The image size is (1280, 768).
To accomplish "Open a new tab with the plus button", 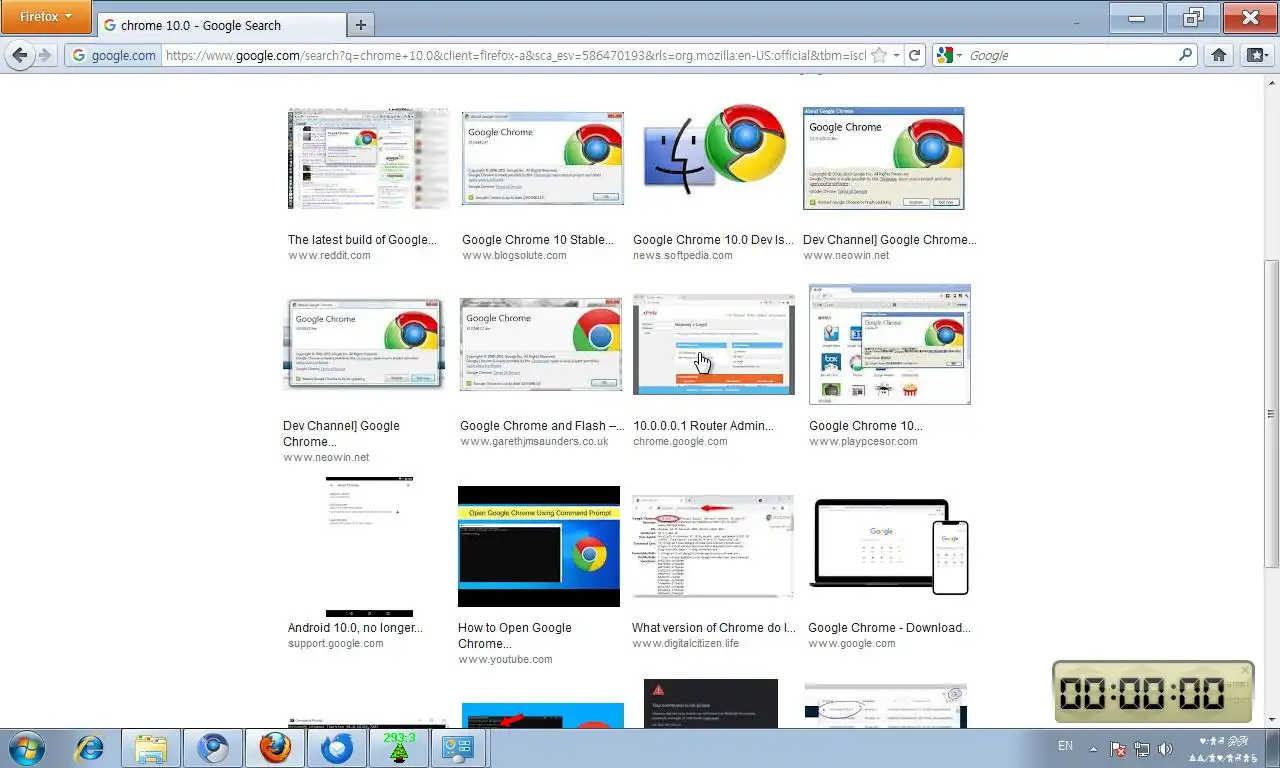I will pyautogui.click(x=360, y=25).
